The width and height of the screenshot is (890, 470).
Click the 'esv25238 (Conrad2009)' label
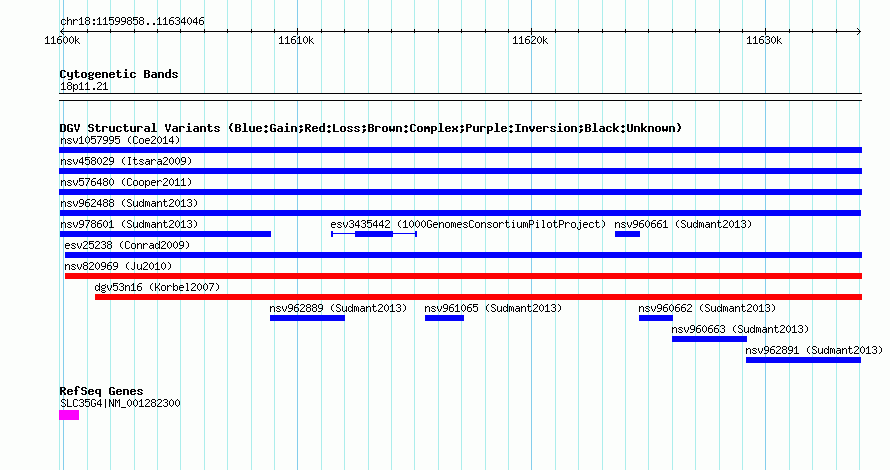tap(127, 245)
